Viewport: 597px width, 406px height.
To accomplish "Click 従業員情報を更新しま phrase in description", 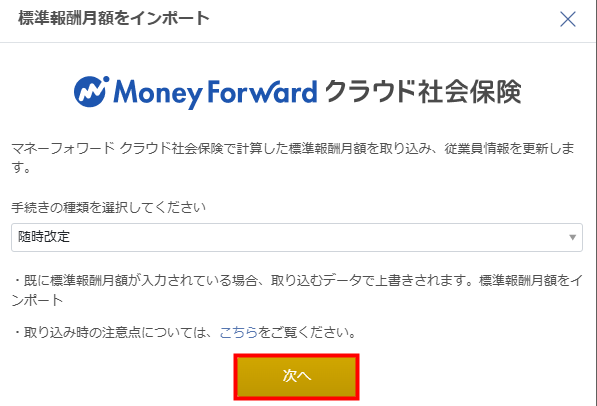I will tap(509, 148).
